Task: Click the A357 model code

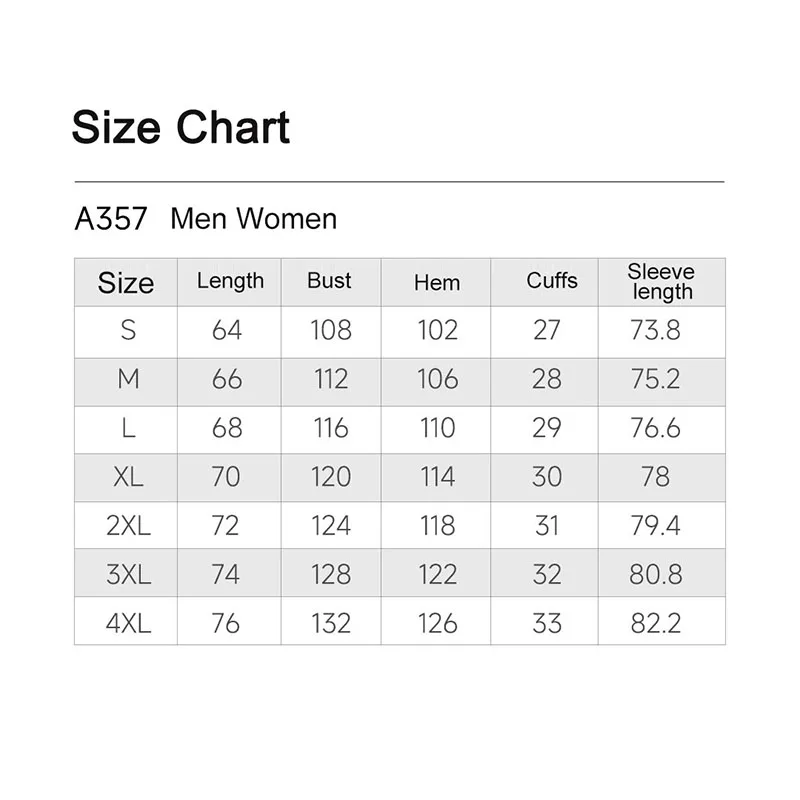Action: click(111, 219)
